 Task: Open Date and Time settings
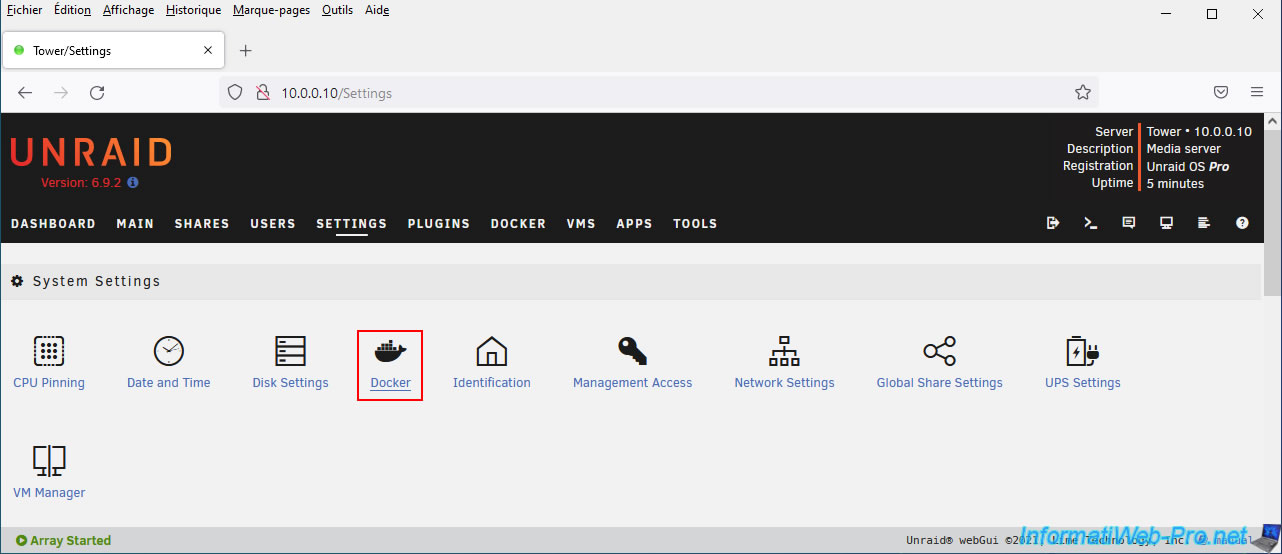pyautogui.click(x=168, y=352)
